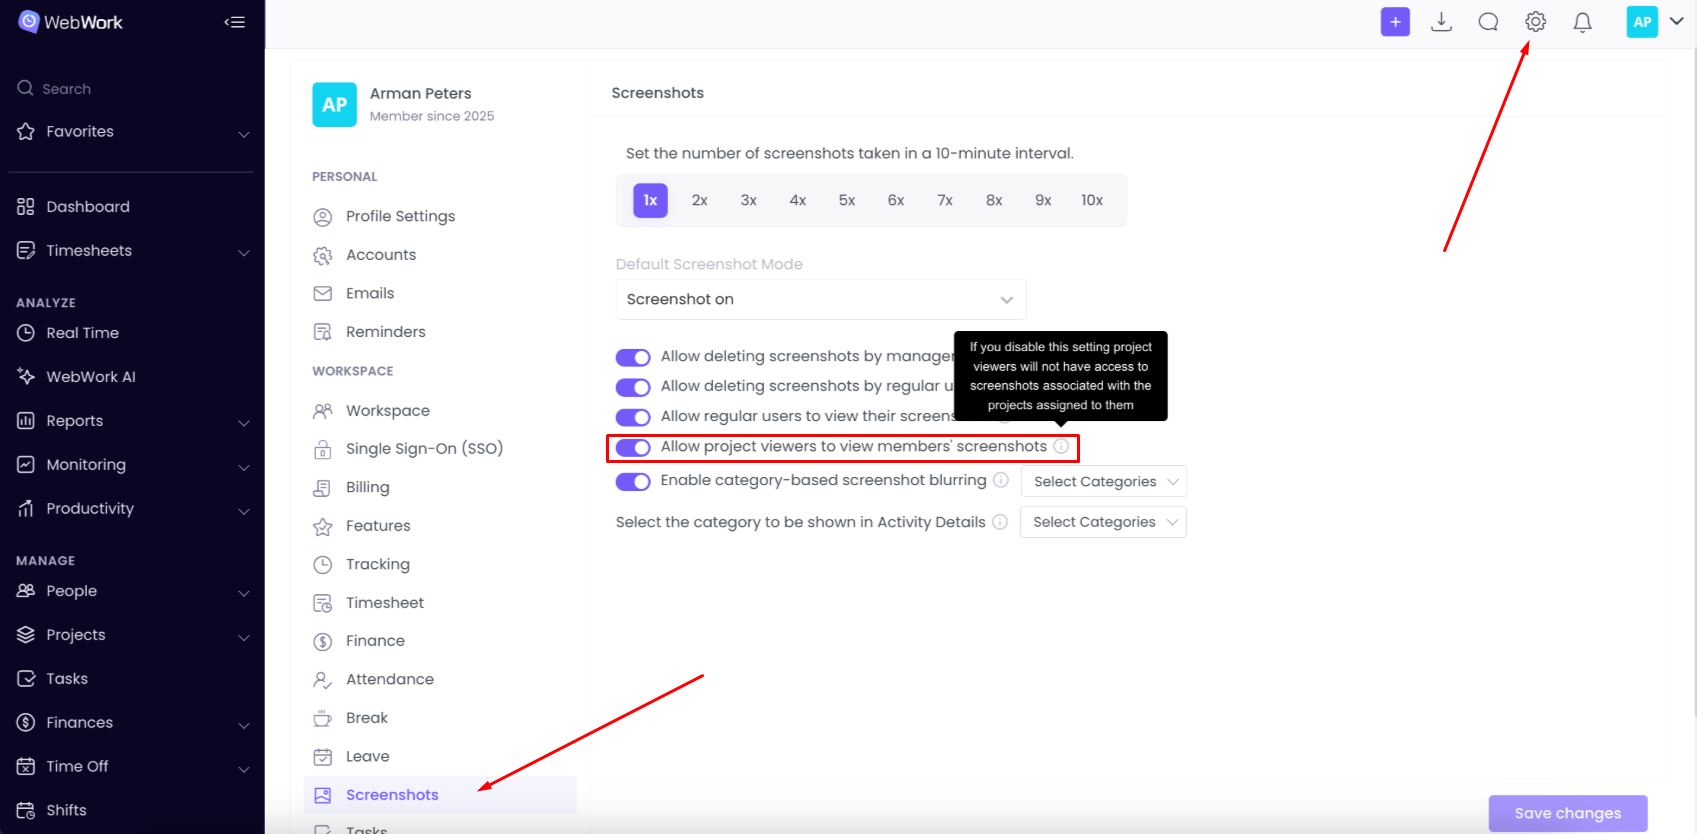This screenshot has height=834, width=1697.
Task: Disable project viewers viewing members' screenshots
Action: click(x=633, y=447)
